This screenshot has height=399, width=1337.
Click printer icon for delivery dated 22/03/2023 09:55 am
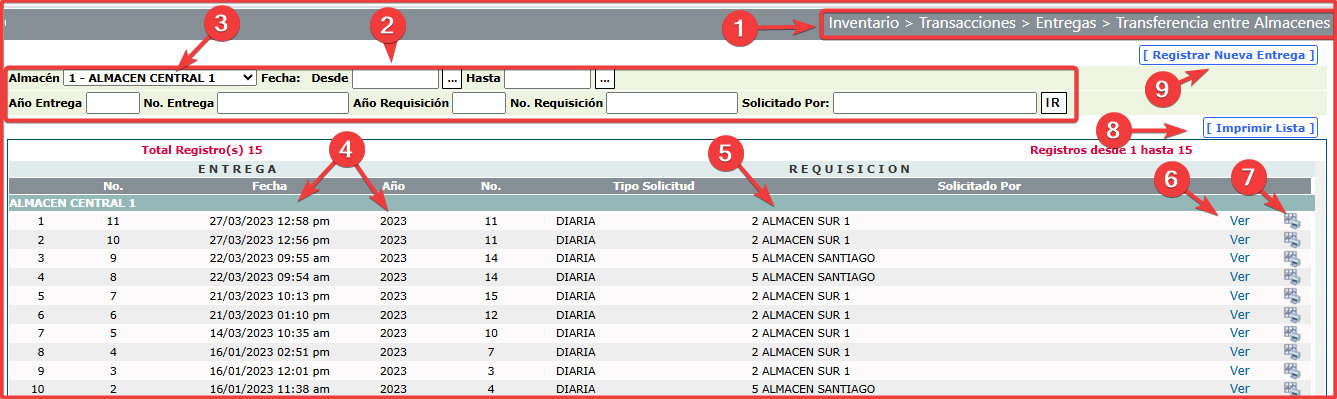click(x=1291, y=258)
